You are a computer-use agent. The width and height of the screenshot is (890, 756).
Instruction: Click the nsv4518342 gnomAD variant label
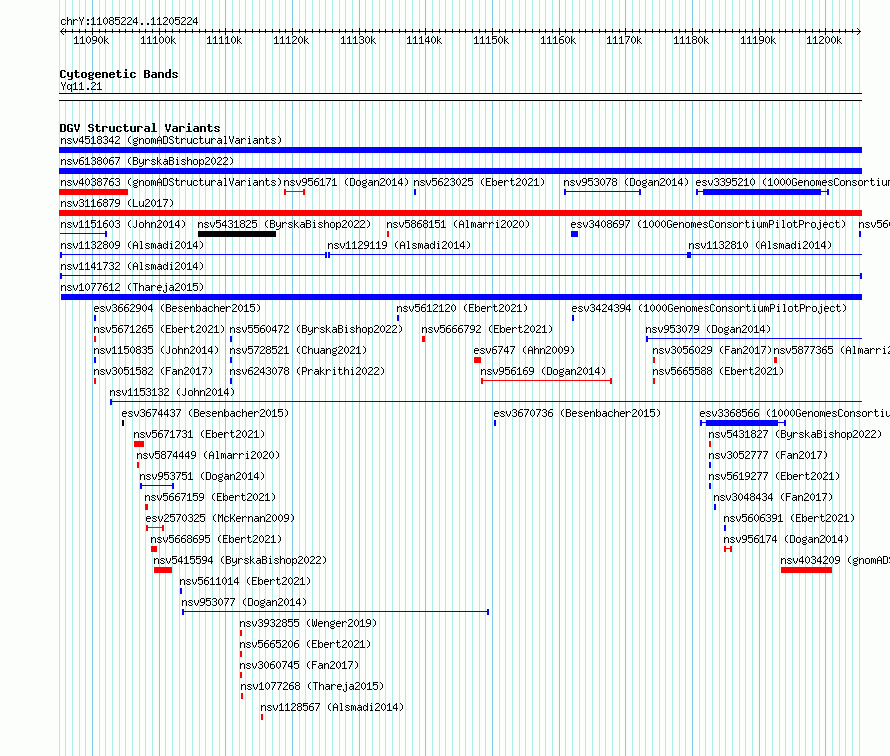171,140
